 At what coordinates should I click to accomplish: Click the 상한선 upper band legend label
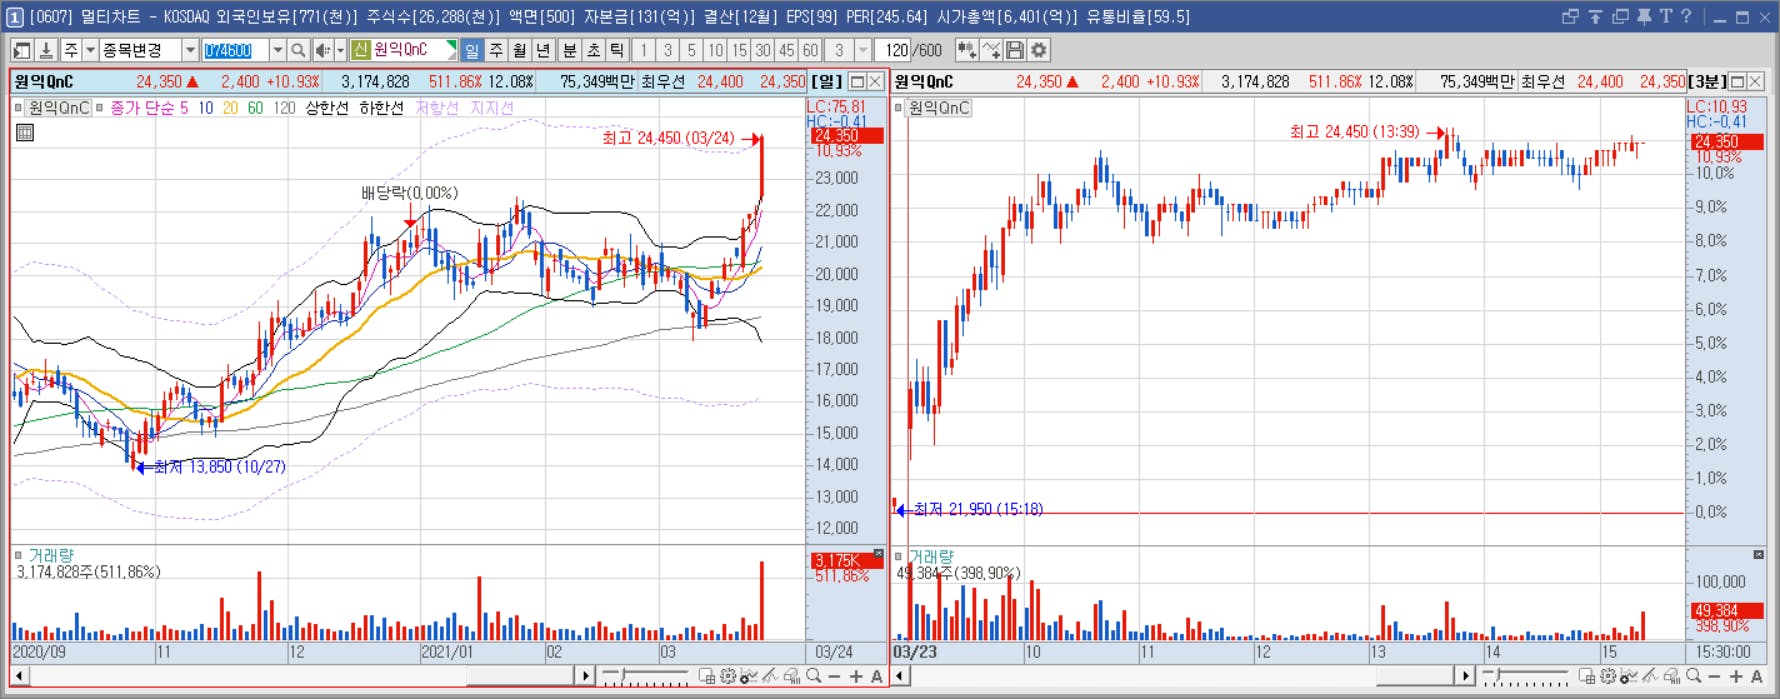(x=326, y=108)
